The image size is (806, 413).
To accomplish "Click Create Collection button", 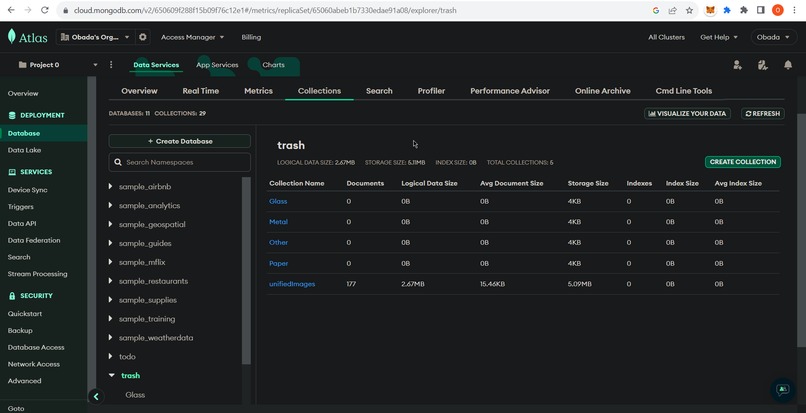I will click(743, 162).
